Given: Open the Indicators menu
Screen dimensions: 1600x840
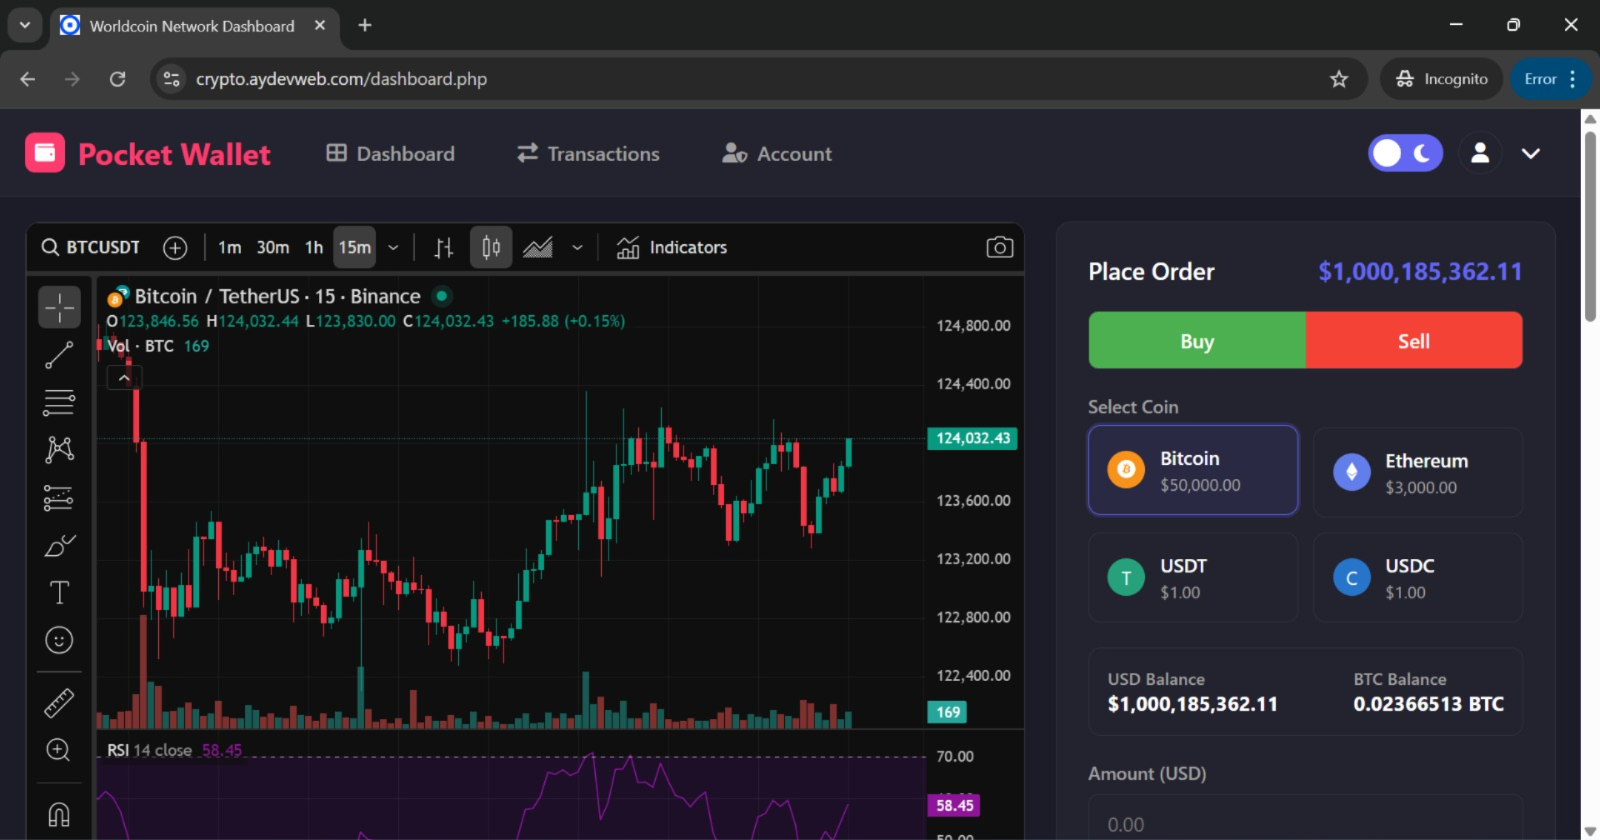Looking at the screenshot, I should [672, 247].
